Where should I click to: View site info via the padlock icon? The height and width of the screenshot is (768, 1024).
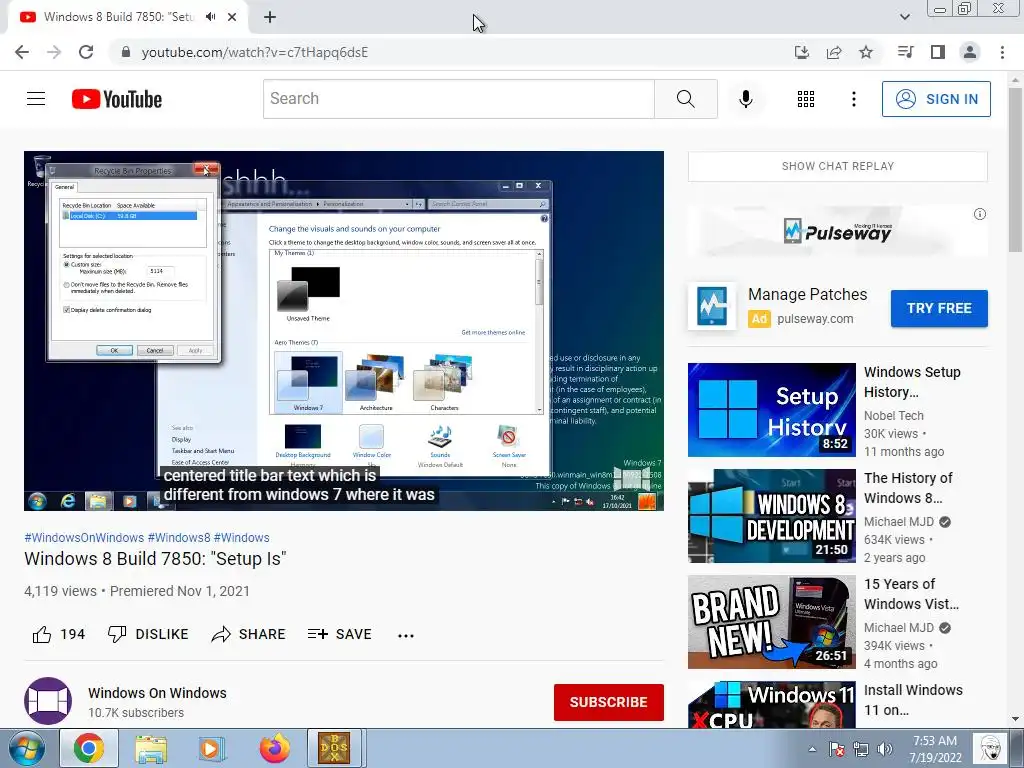[126, 52]
